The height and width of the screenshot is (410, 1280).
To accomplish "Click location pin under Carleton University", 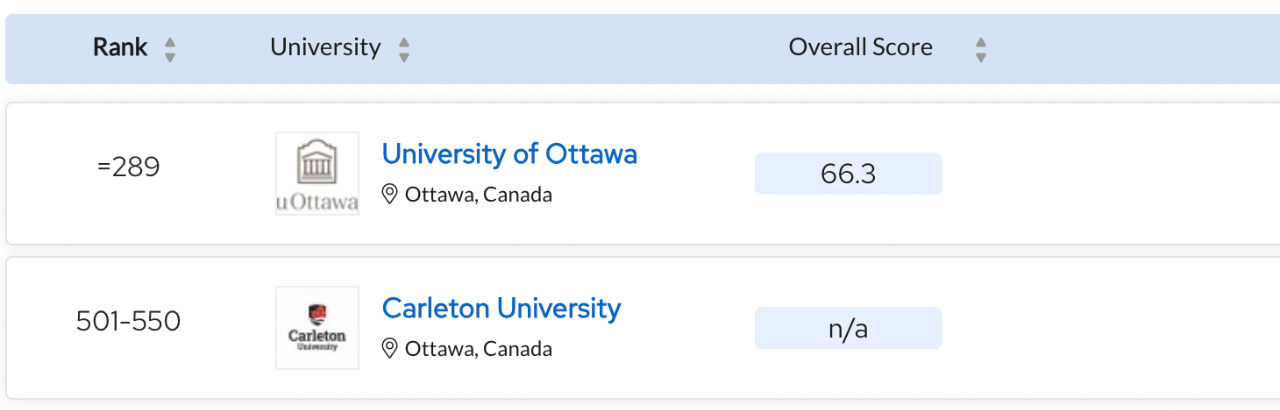I will (390, 348).
